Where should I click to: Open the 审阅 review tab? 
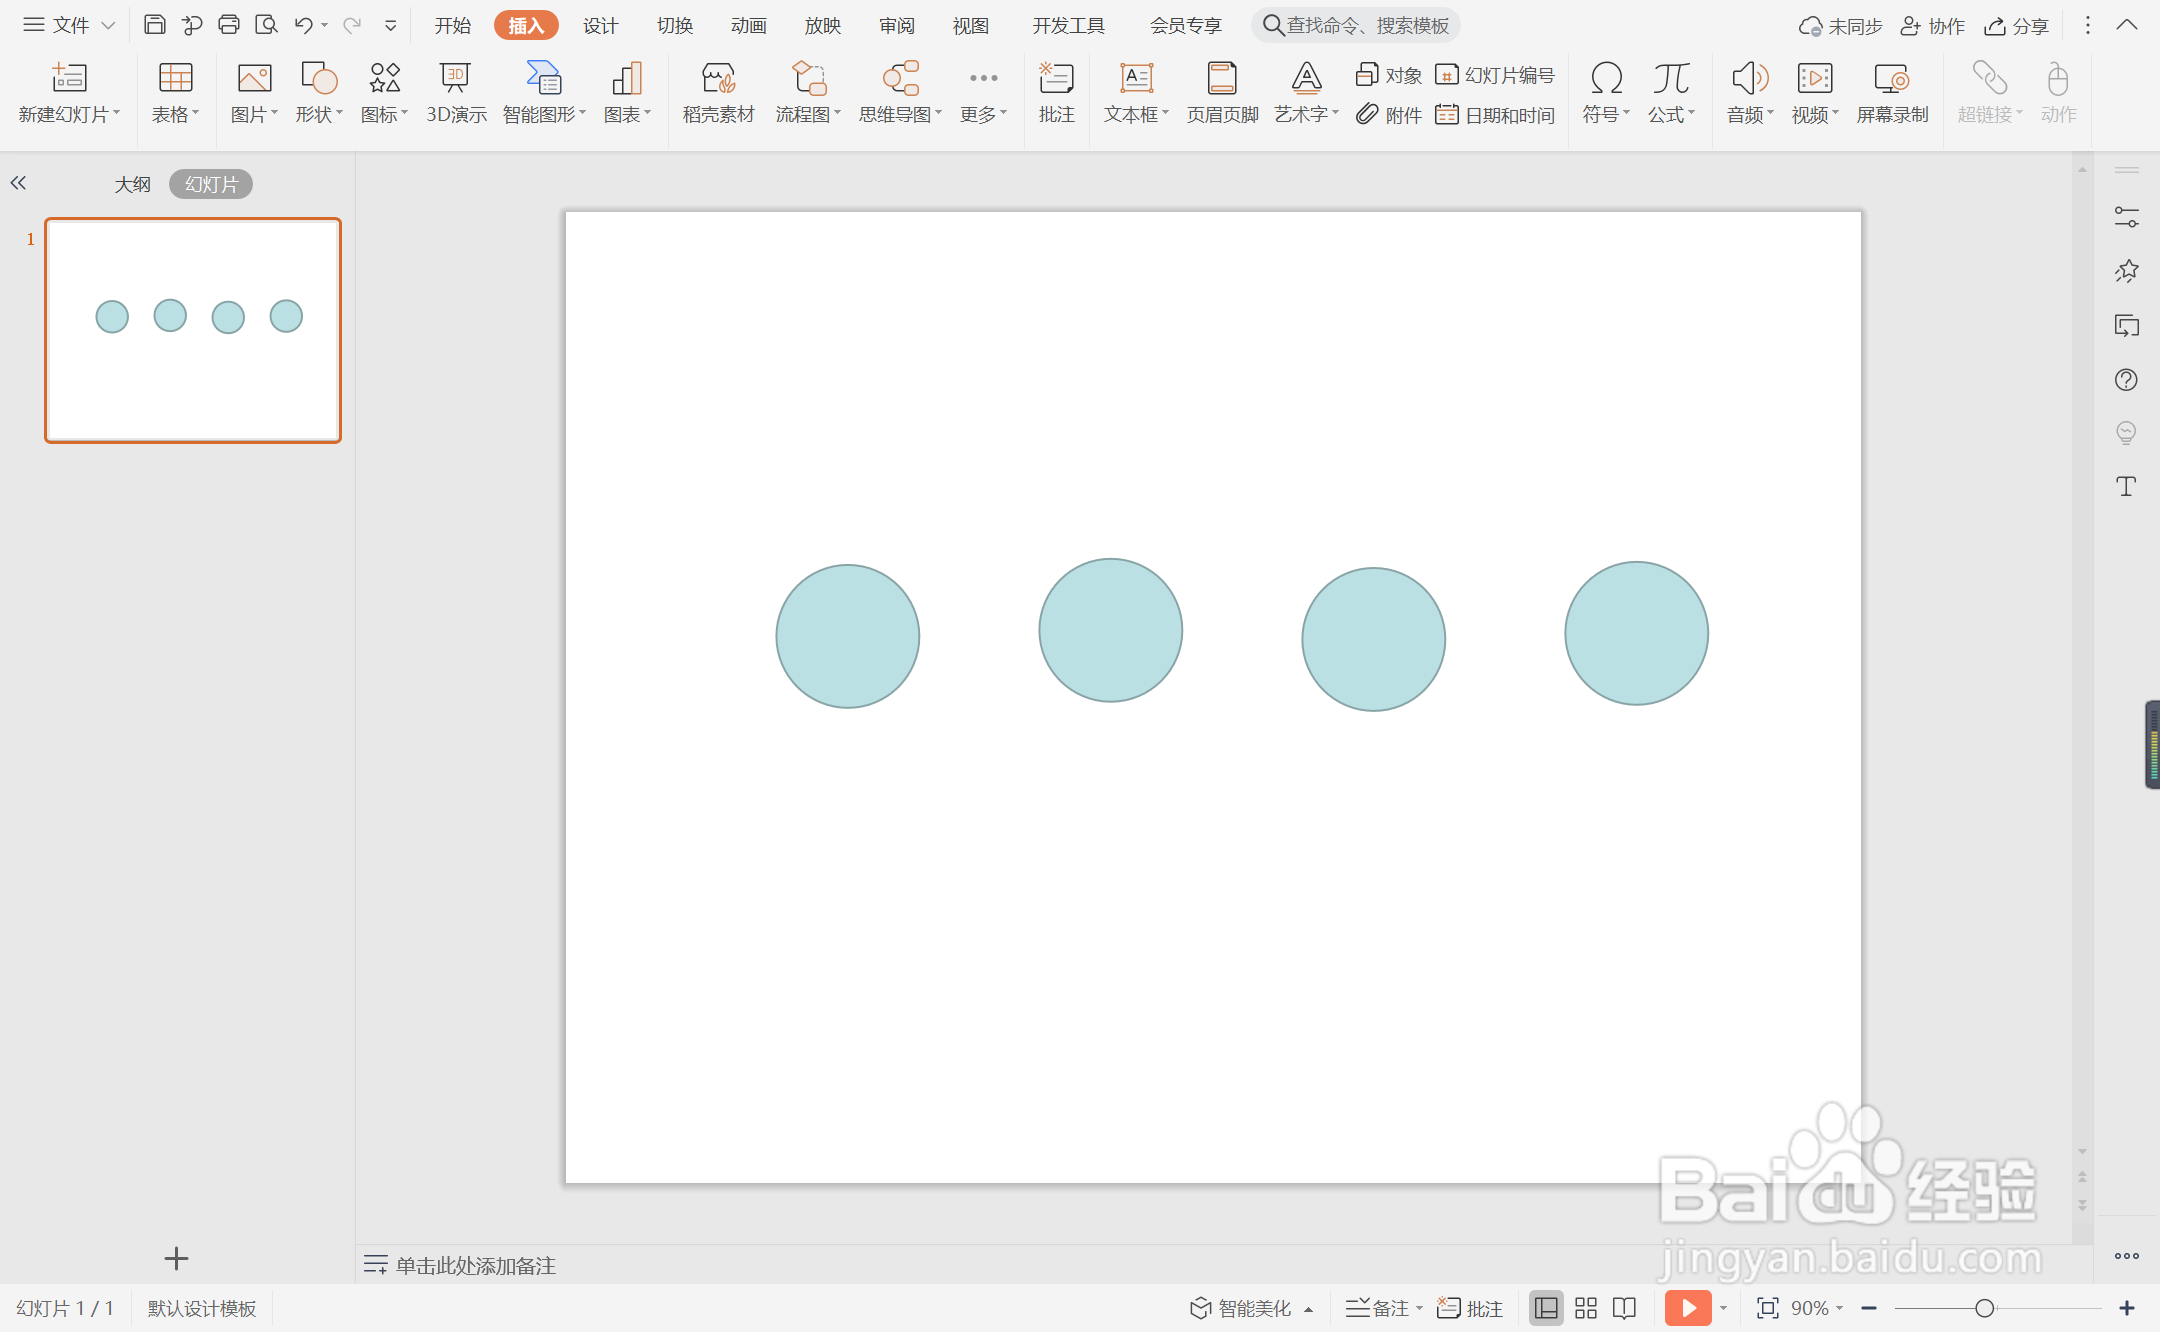(x=897, y=25)
